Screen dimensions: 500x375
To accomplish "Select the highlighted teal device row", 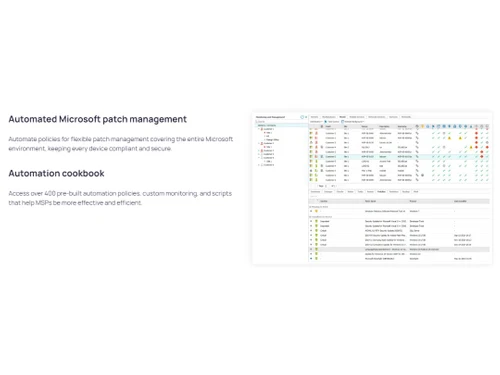I will click(x=399, y=156).
